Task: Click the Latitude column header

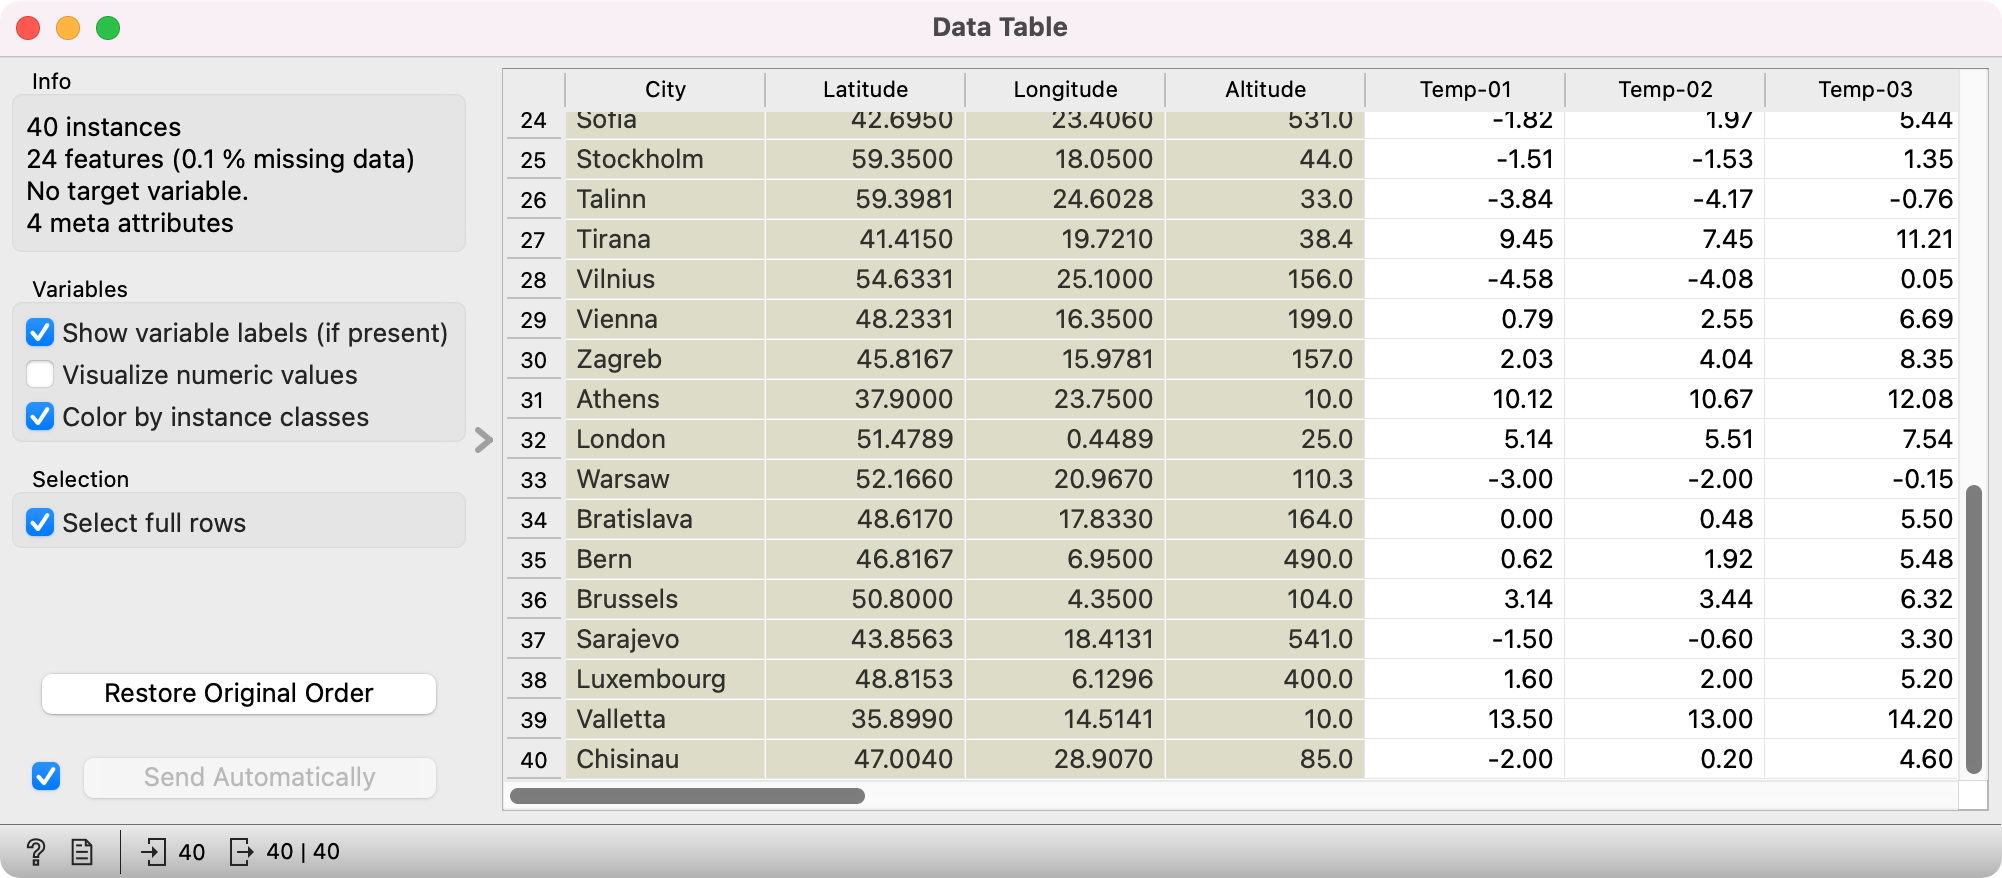Action: point(865,89)
